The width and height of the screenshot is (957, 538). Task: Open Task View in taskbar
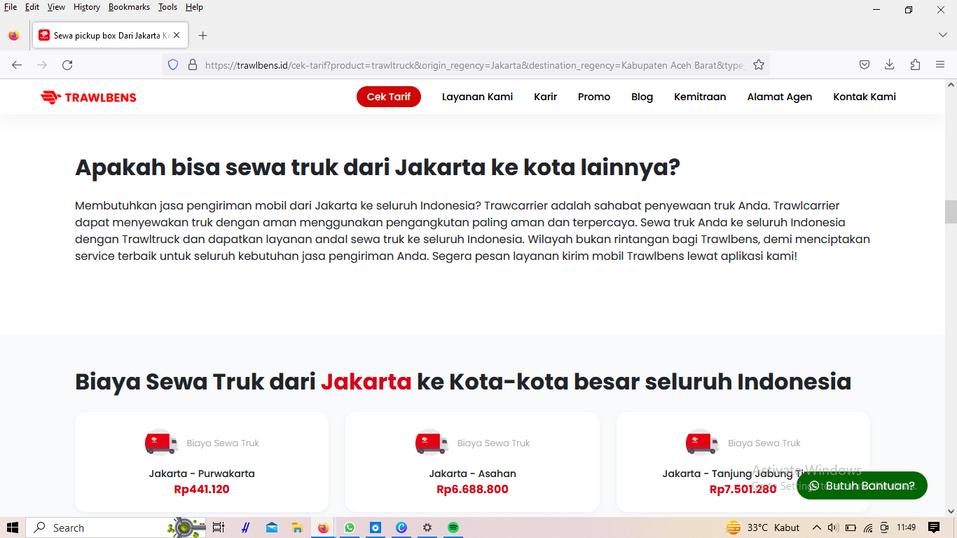(218, 528)
